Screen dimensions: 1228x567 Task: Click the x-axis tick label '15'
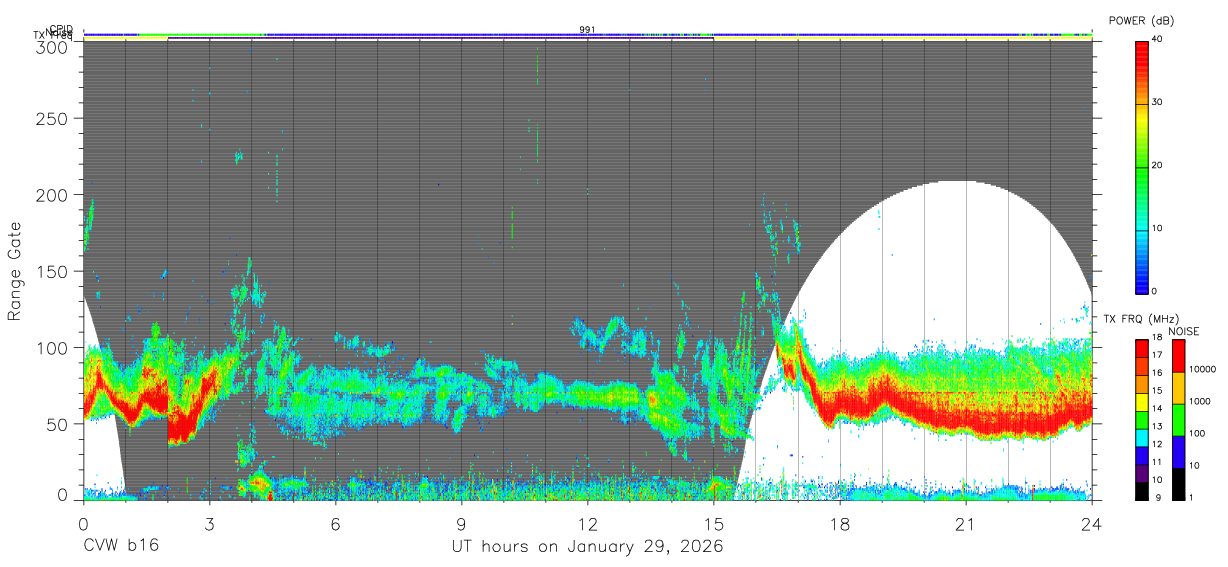pyautogui.click(x=714, y=524)
